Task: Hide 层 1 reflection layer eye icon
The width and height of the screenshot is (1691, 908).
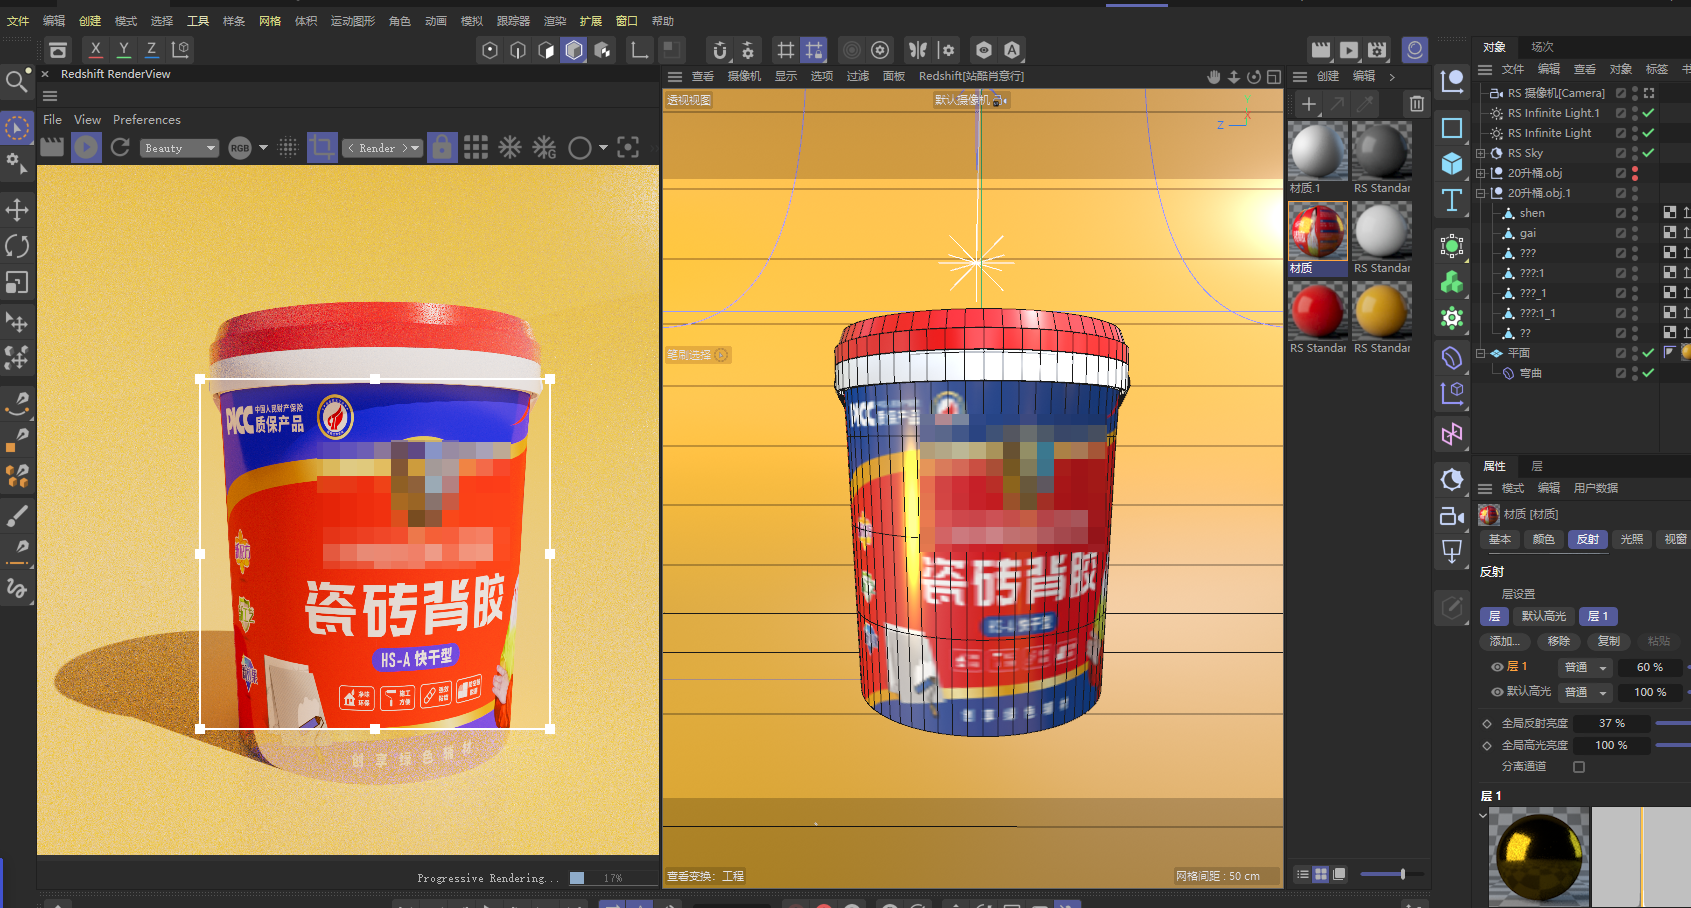Action: click(x=1497, y=667)
